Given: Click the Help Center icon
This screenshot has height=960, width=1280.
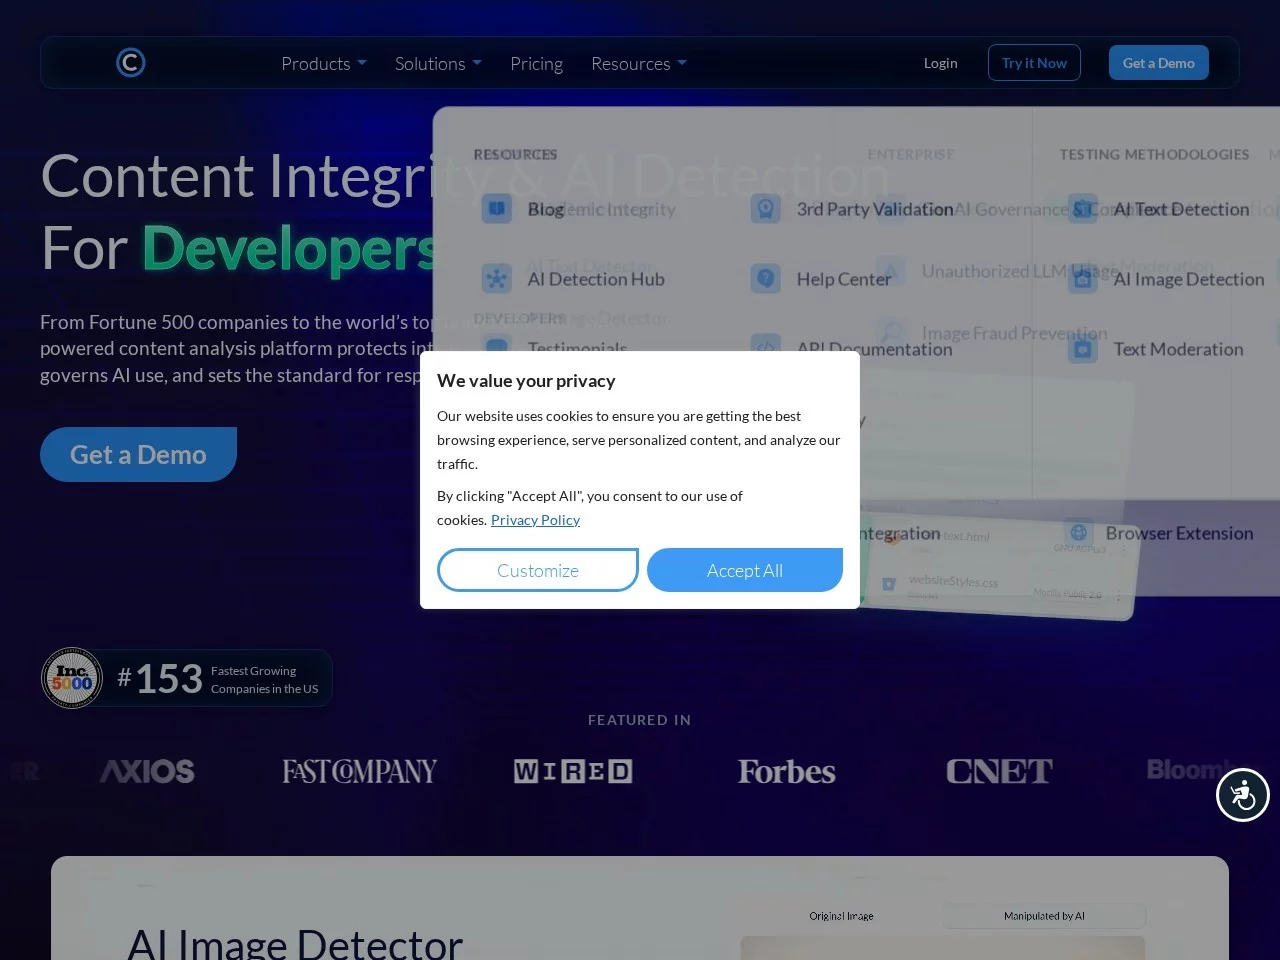Looking at the screenshot, I should (x=765, y=279).
